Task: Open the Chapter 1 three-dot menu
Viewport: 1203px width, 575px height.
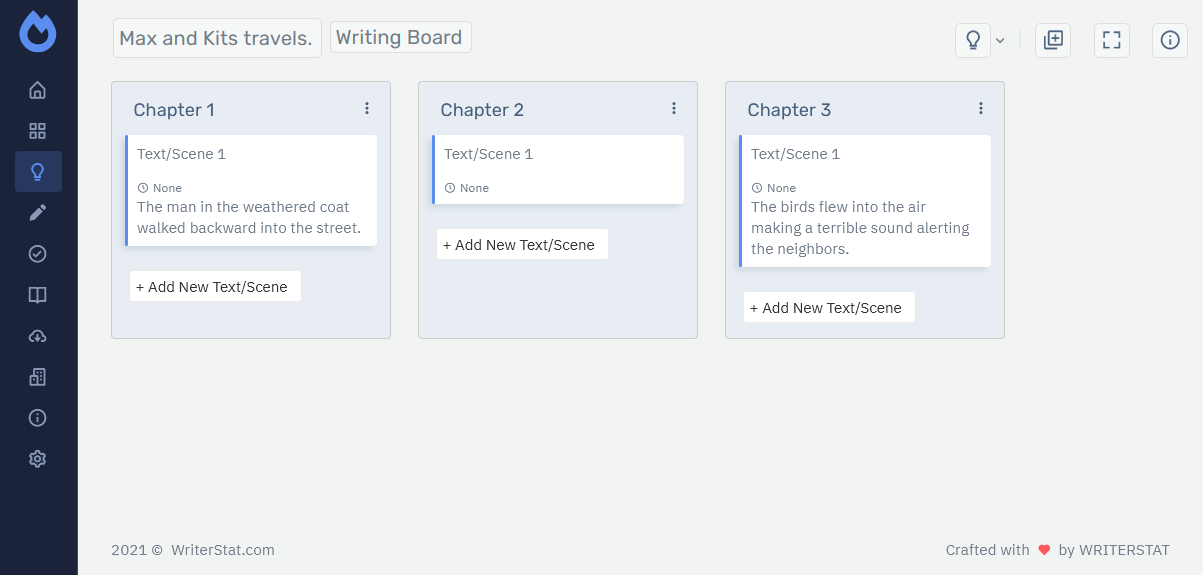Action: (x=367, y=108)
